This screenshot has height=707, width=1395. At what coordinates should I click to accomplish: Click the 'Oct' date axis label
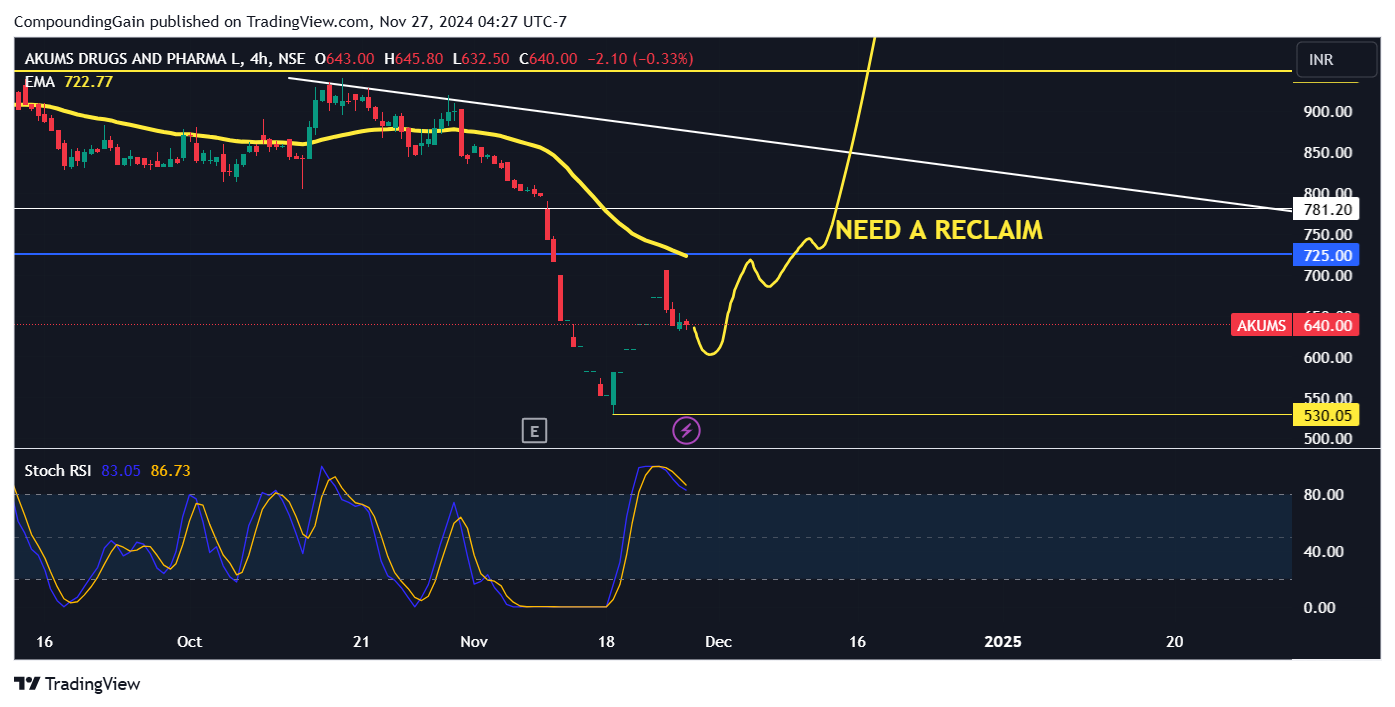click(189, 641)
